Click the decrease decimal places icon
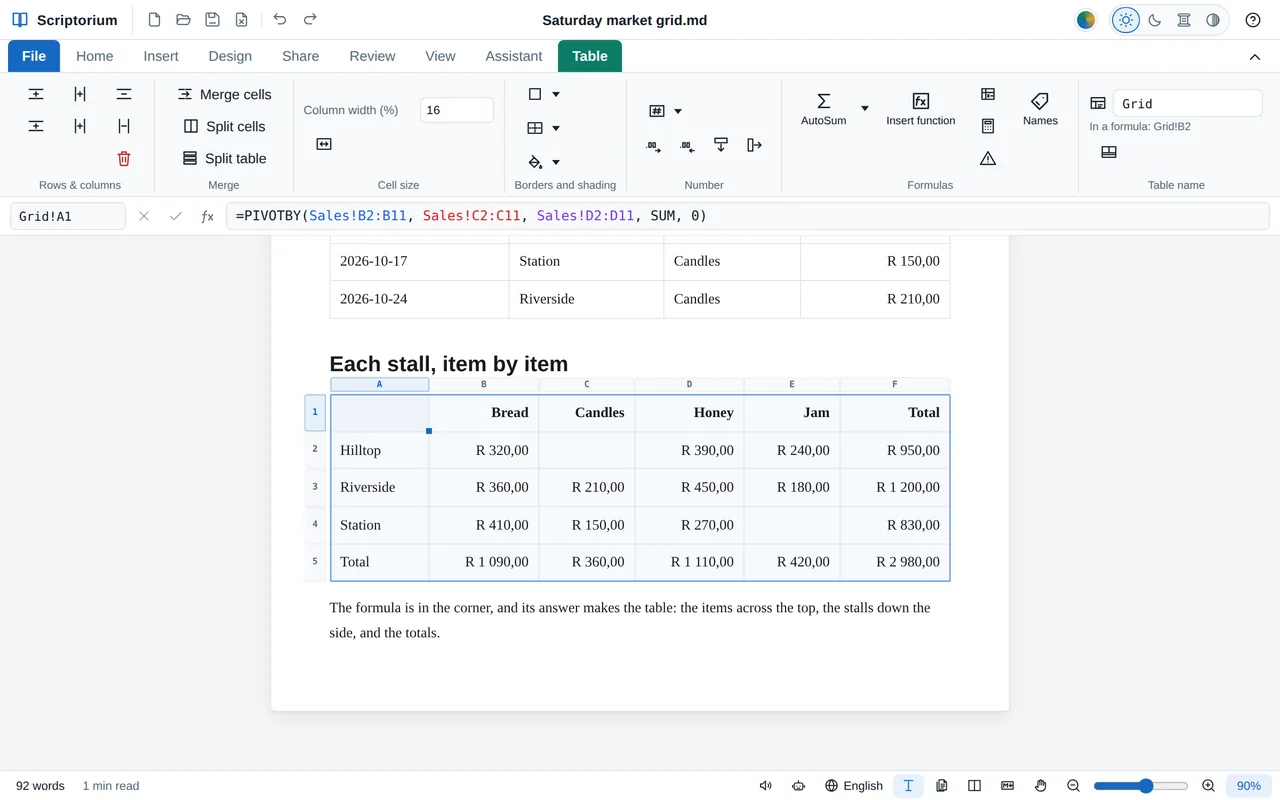Viewport: 1280px width, 800px height. coord(687,146)
